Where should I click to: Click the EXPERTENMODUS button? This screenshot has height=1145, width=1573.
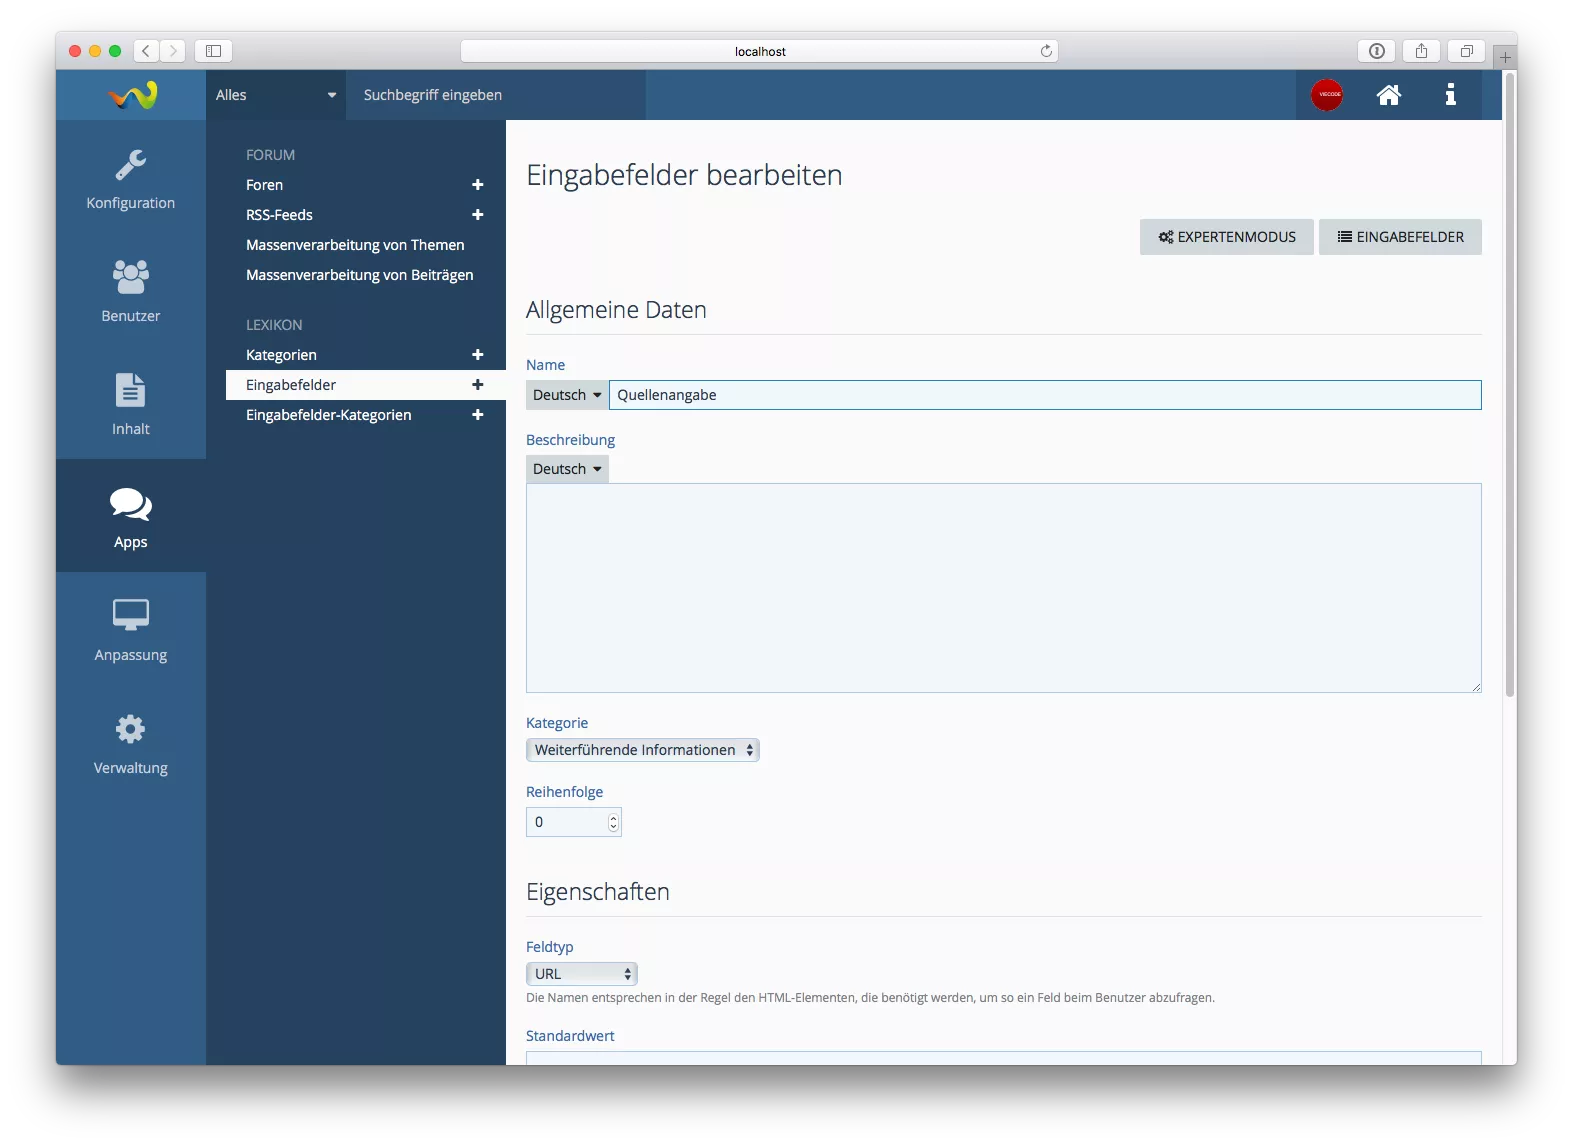pyautogui.click(x=1226, y=237)
